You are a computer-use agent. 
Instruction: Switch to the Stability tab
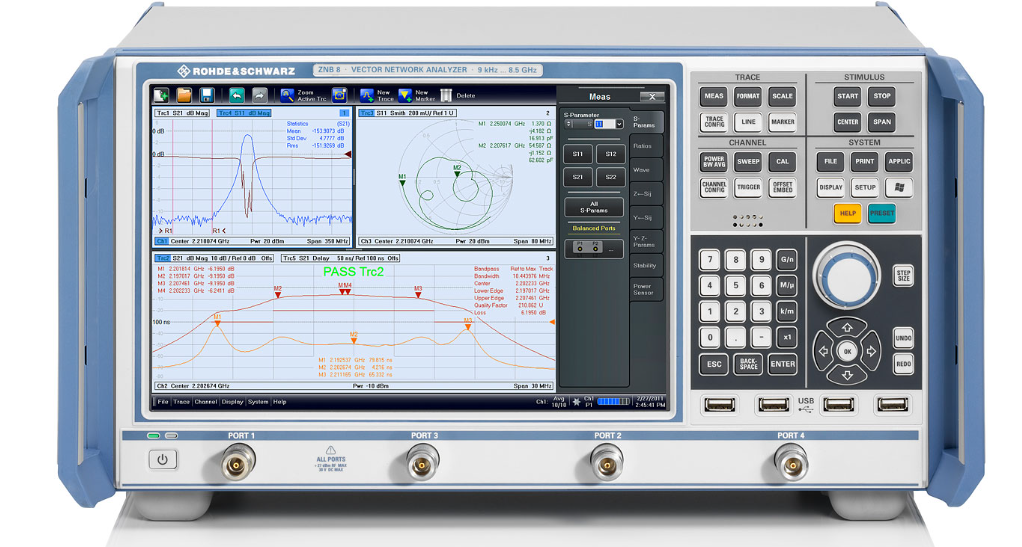click(645, 265)
